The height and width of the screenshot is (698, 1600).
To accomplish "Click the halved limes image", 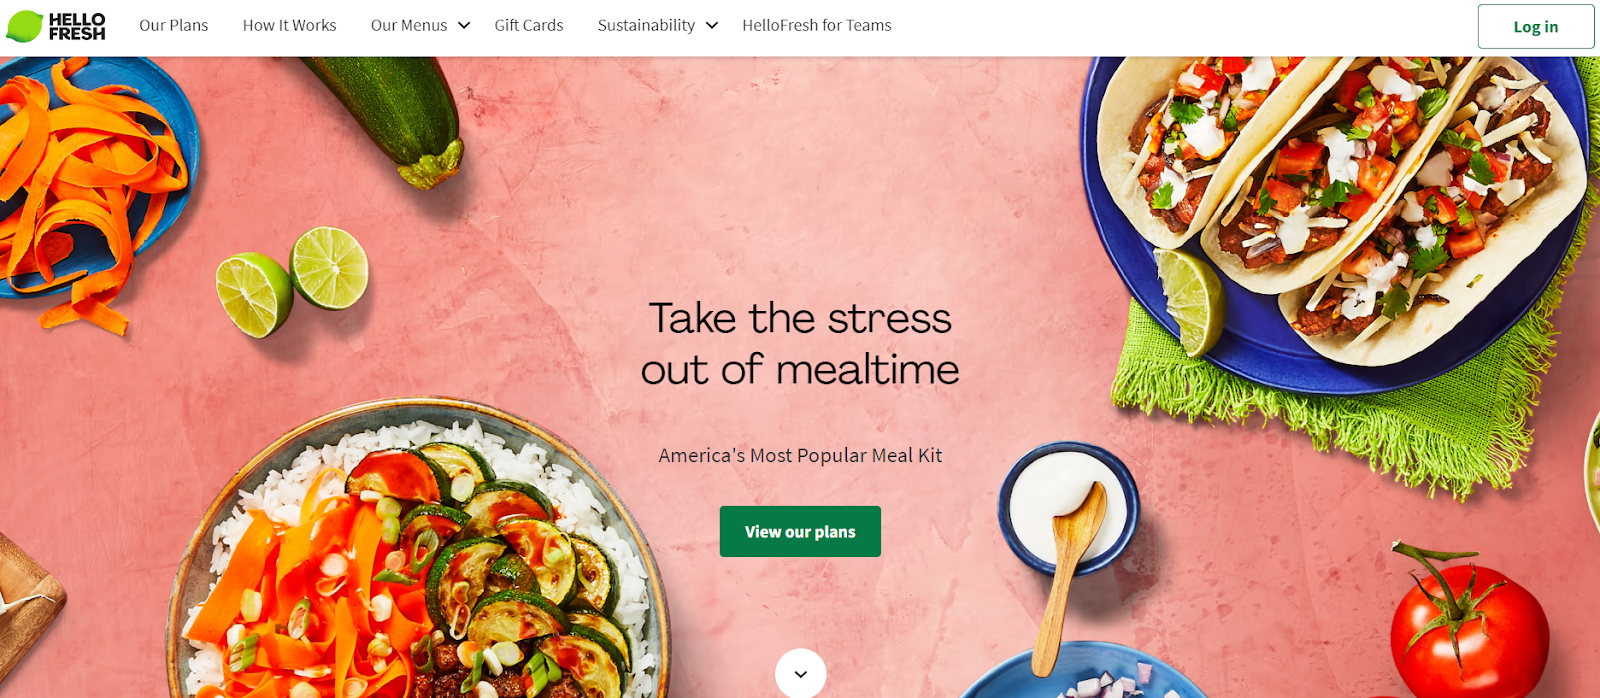I will (292, 280).
